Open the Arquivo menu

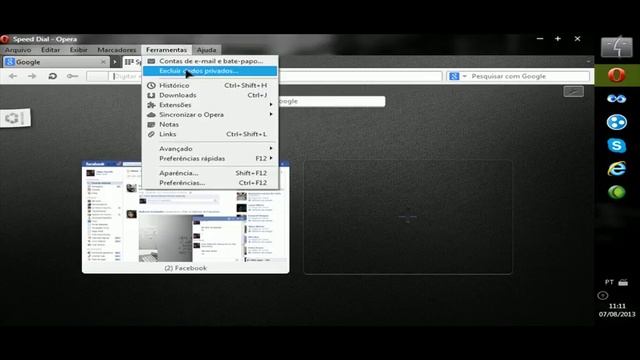pyautogui.click(x=18, y=50)
